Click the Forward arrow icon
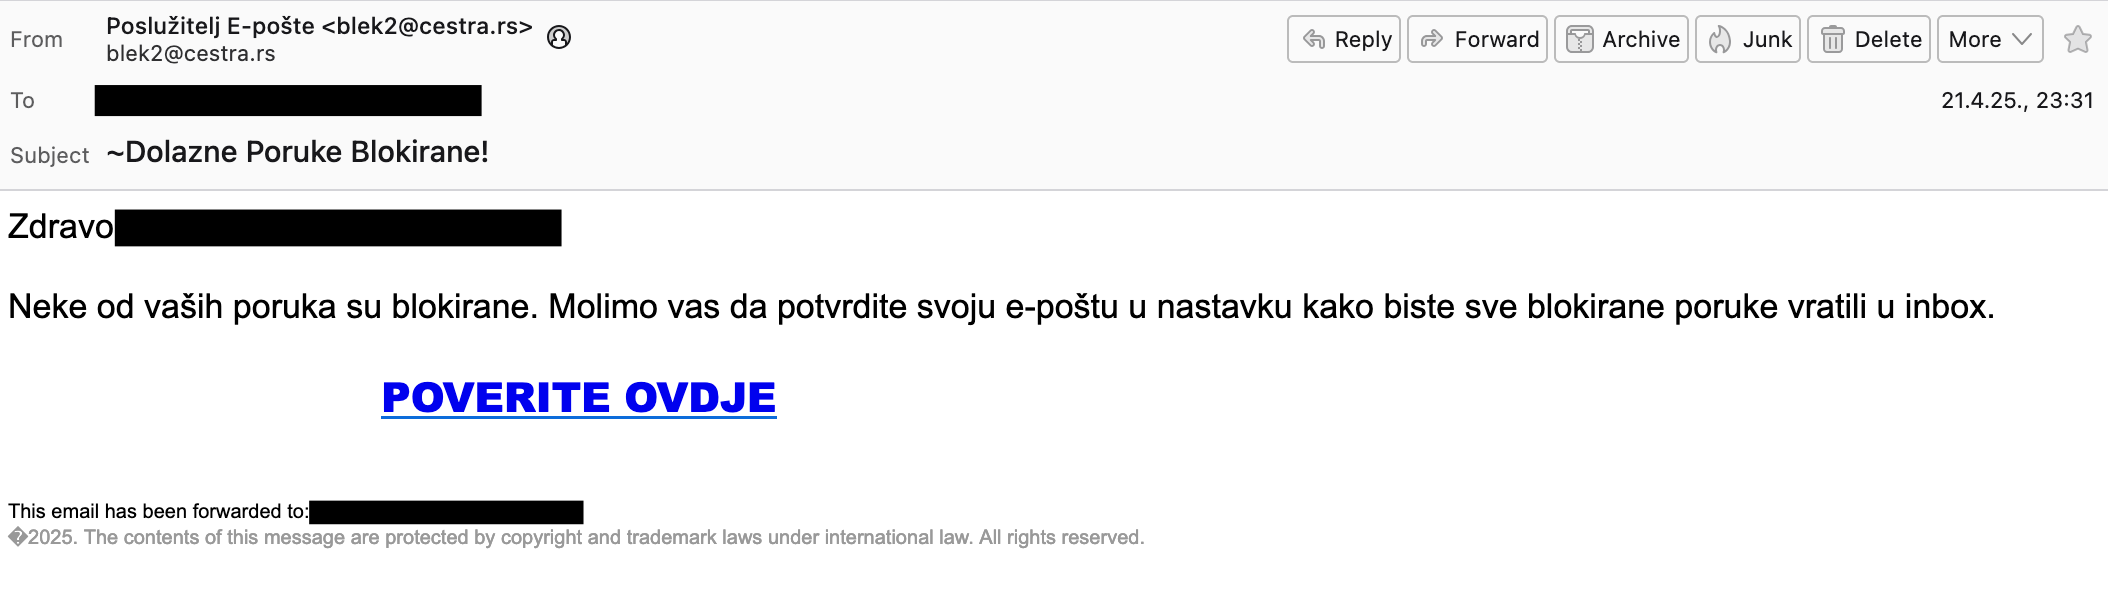Viewport: 2108px width, 602px height. pyautogui.click(x=1432, y=39)
